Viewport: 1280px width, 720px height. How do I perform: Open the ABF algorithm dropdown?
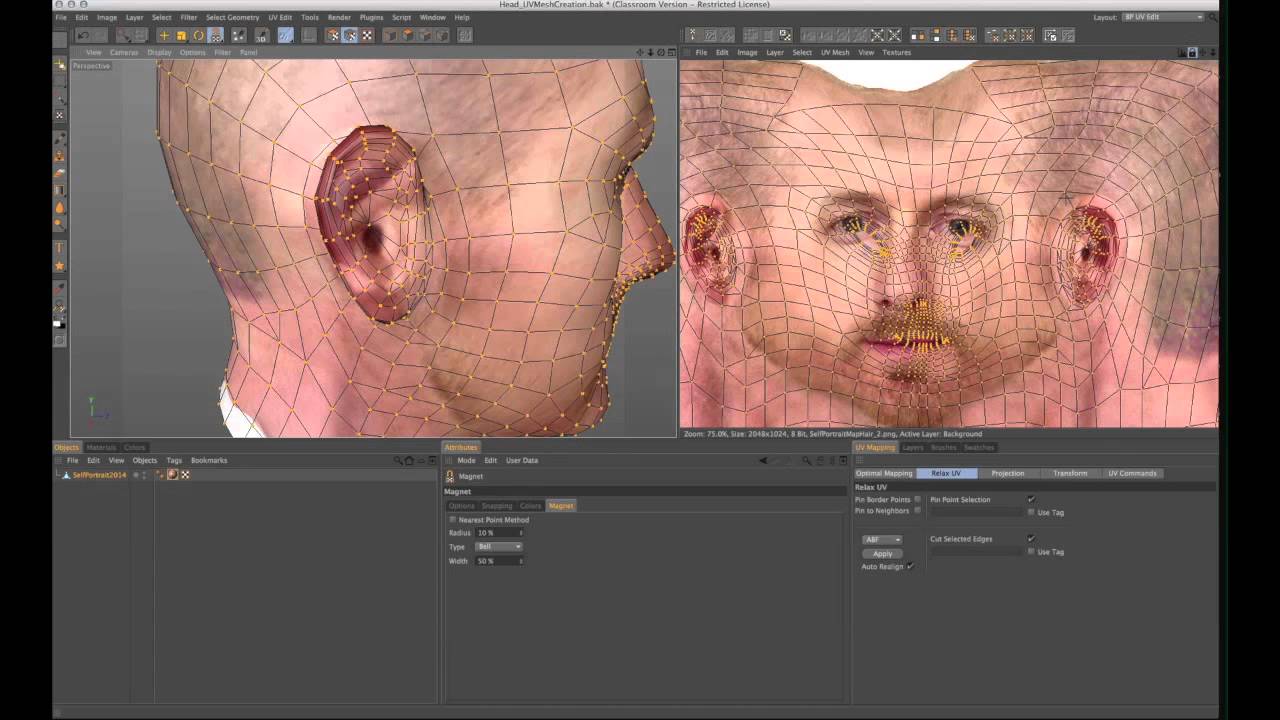click(x=882, y=540)
